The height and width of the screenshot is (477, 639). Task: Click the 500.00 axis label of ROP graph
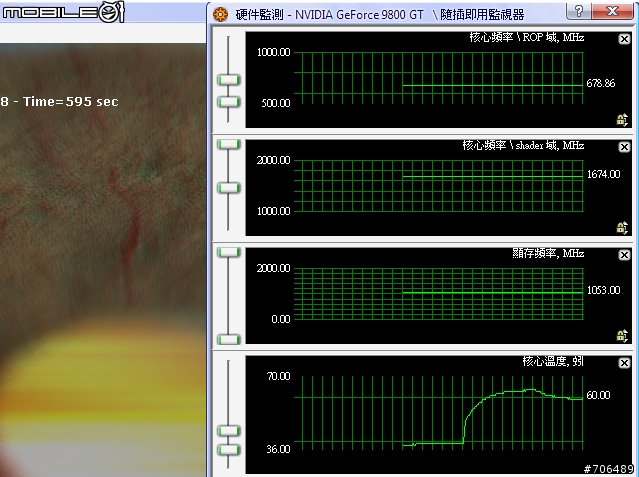tap(276, 103)
